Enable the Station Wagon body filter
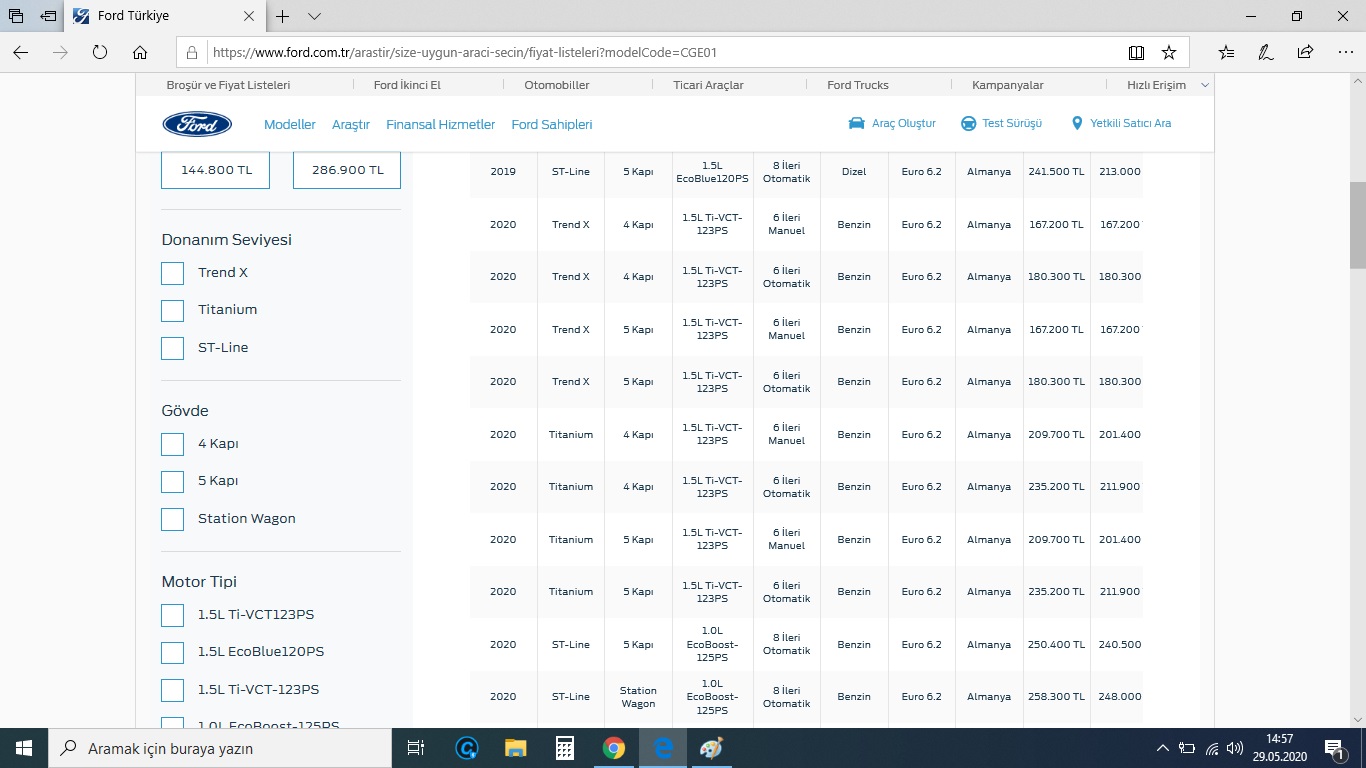 [172, 519]
